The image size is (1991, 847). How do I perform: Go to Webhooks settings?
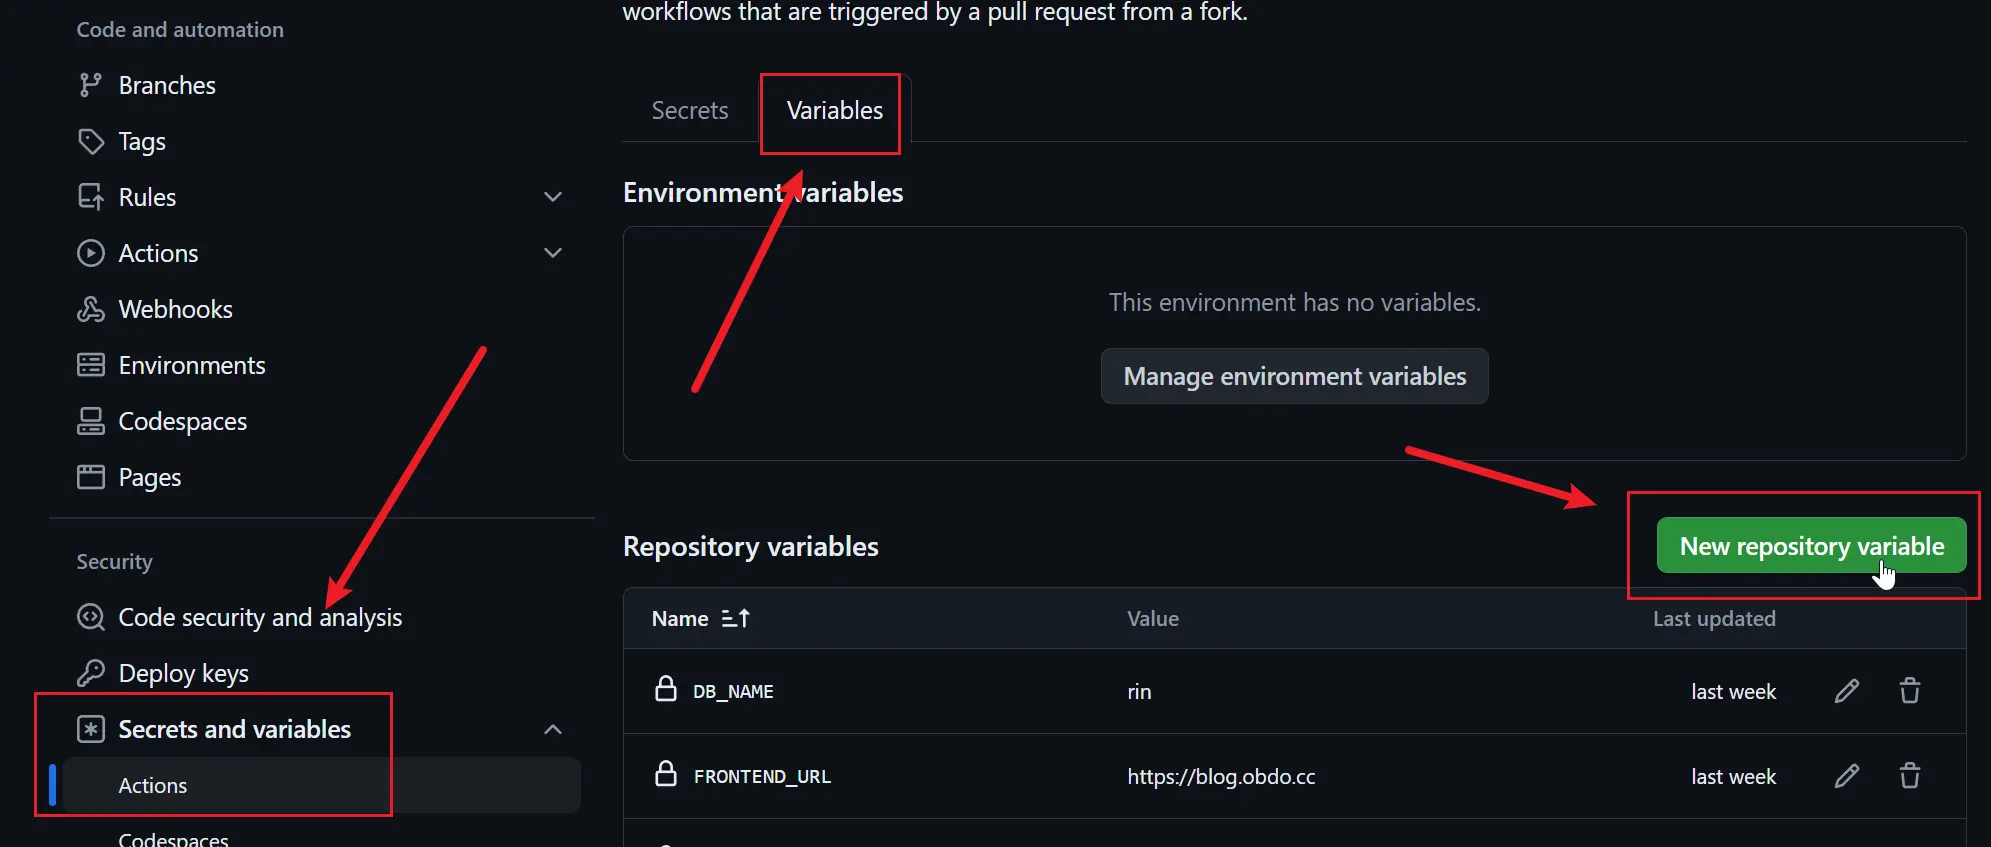[x=175, y=310]
